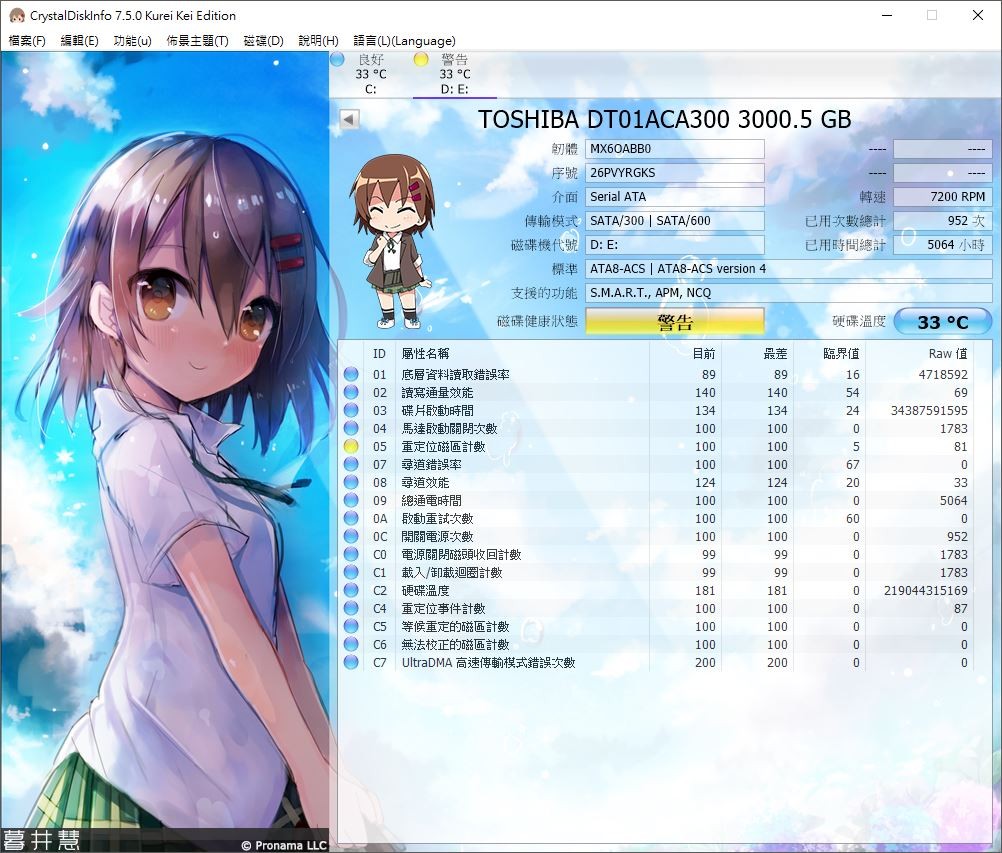Click the 目前 column header

(704, 353)
